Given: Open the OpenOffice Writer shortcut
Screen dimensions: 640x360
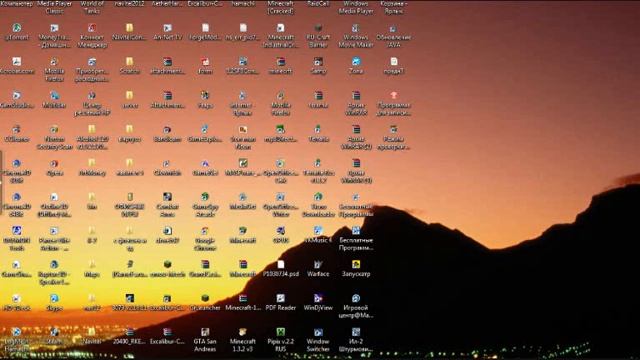Looking at the screenshot, I should pos(280,197).
